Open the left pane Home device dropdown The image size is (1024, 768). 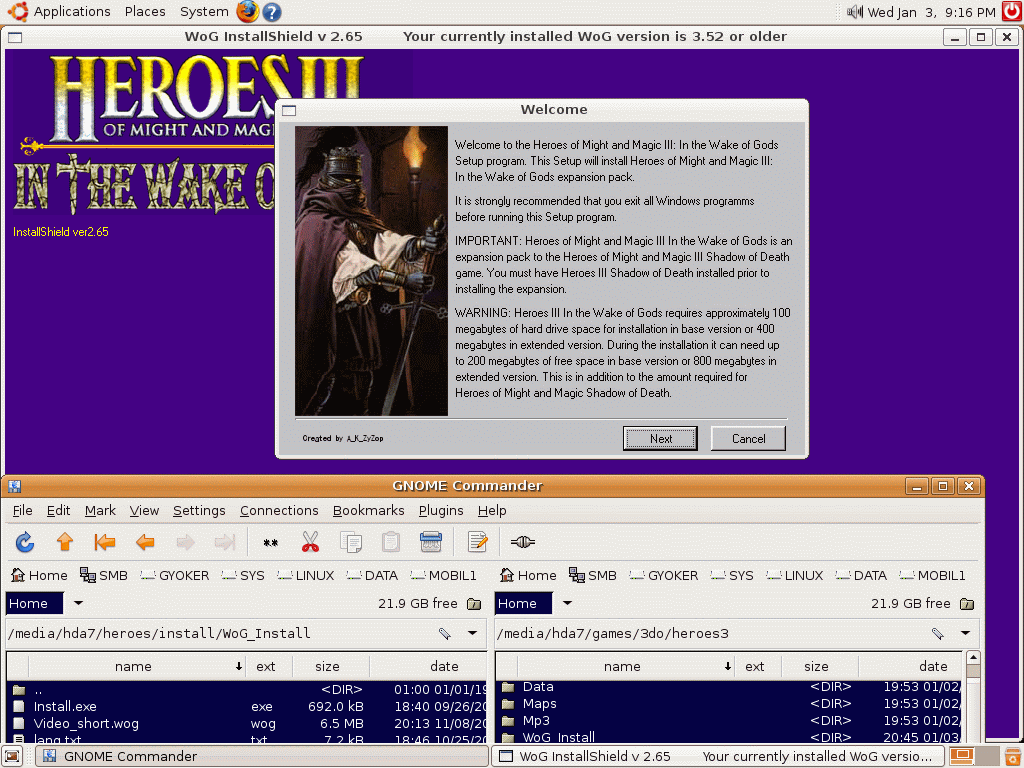pyautogui.click(x=78, y=603)
